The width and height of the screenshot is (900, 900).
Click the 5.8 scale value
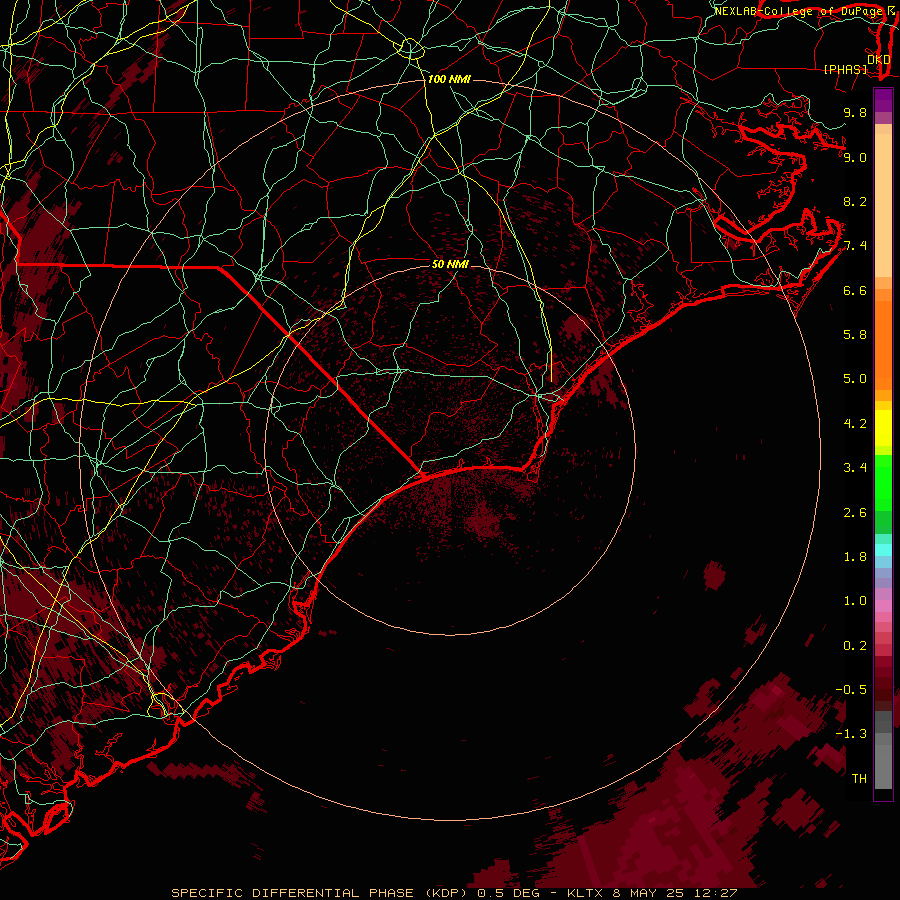pyautogui.click(x=855, y=335)
